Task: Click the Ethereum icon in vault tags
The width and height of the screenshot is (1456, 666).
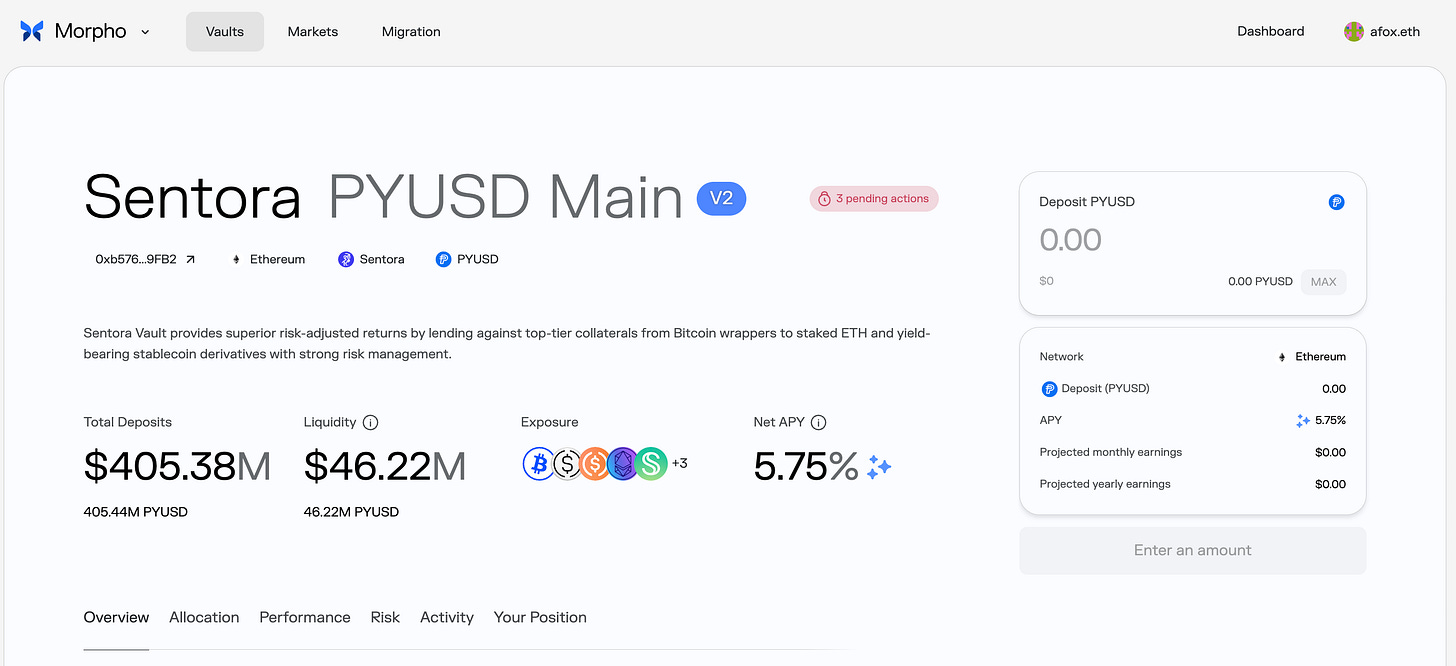Action: [x=237, y=259]
